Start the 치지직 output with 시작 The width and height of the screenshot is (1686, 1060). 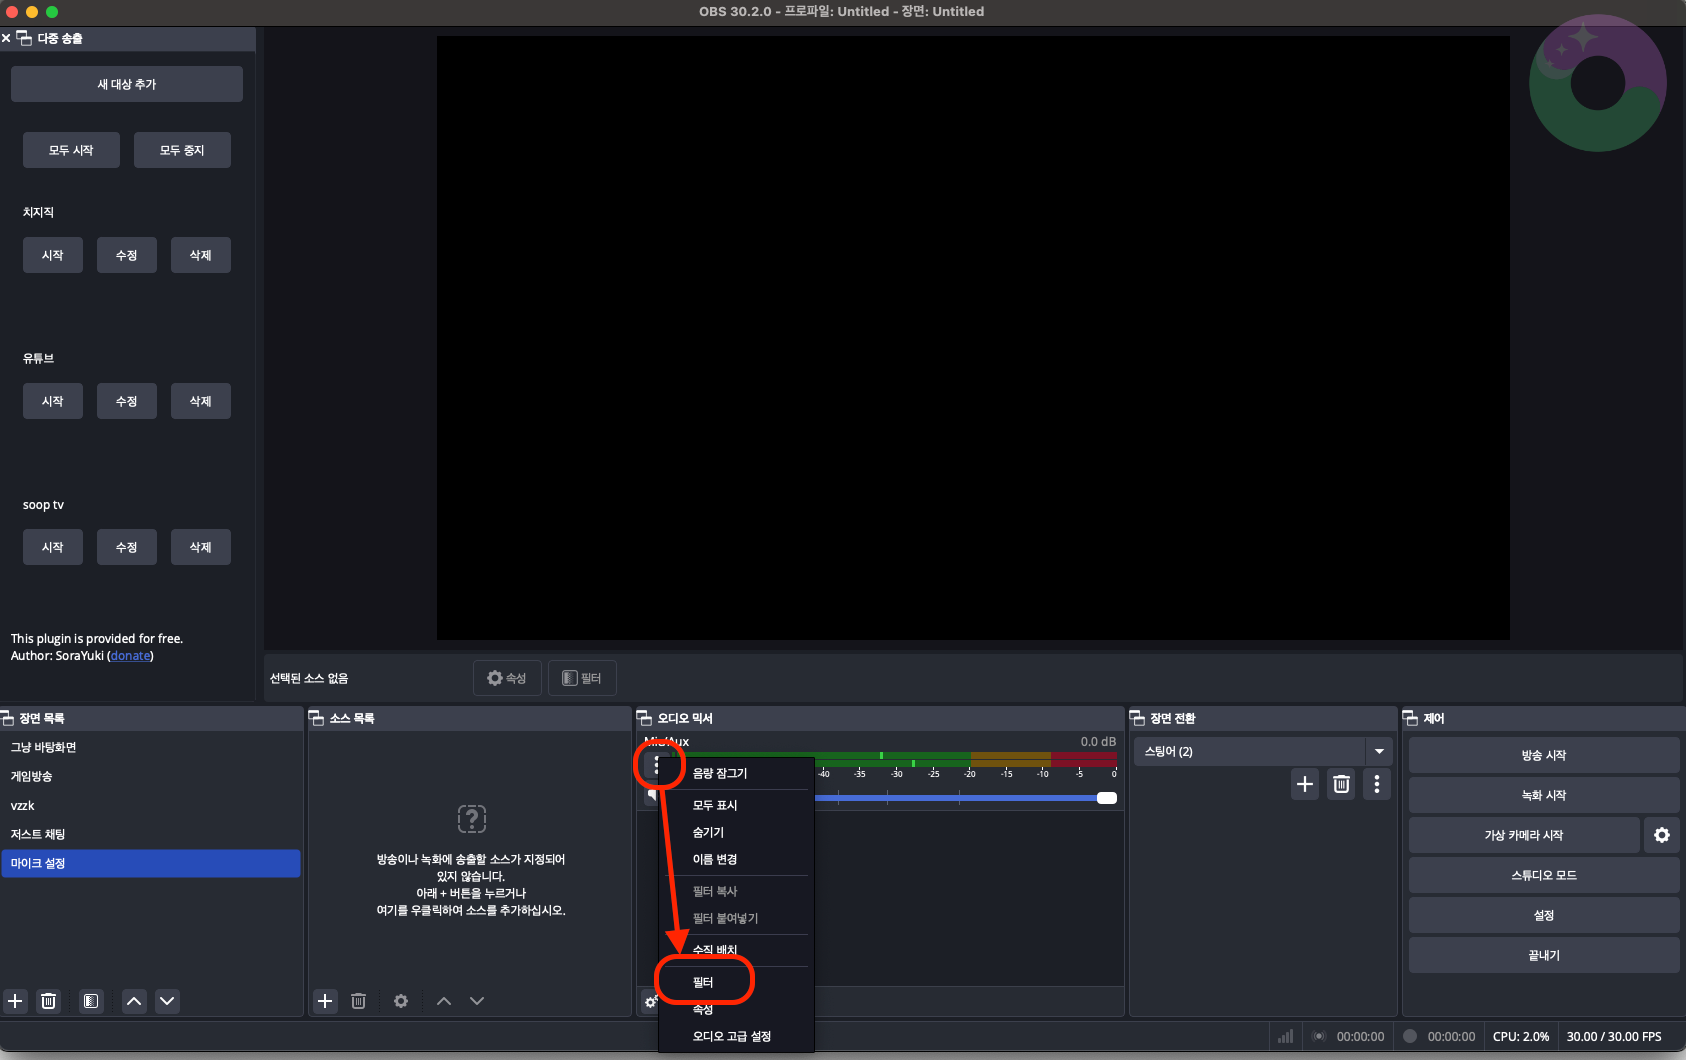(x=53, y=255)
